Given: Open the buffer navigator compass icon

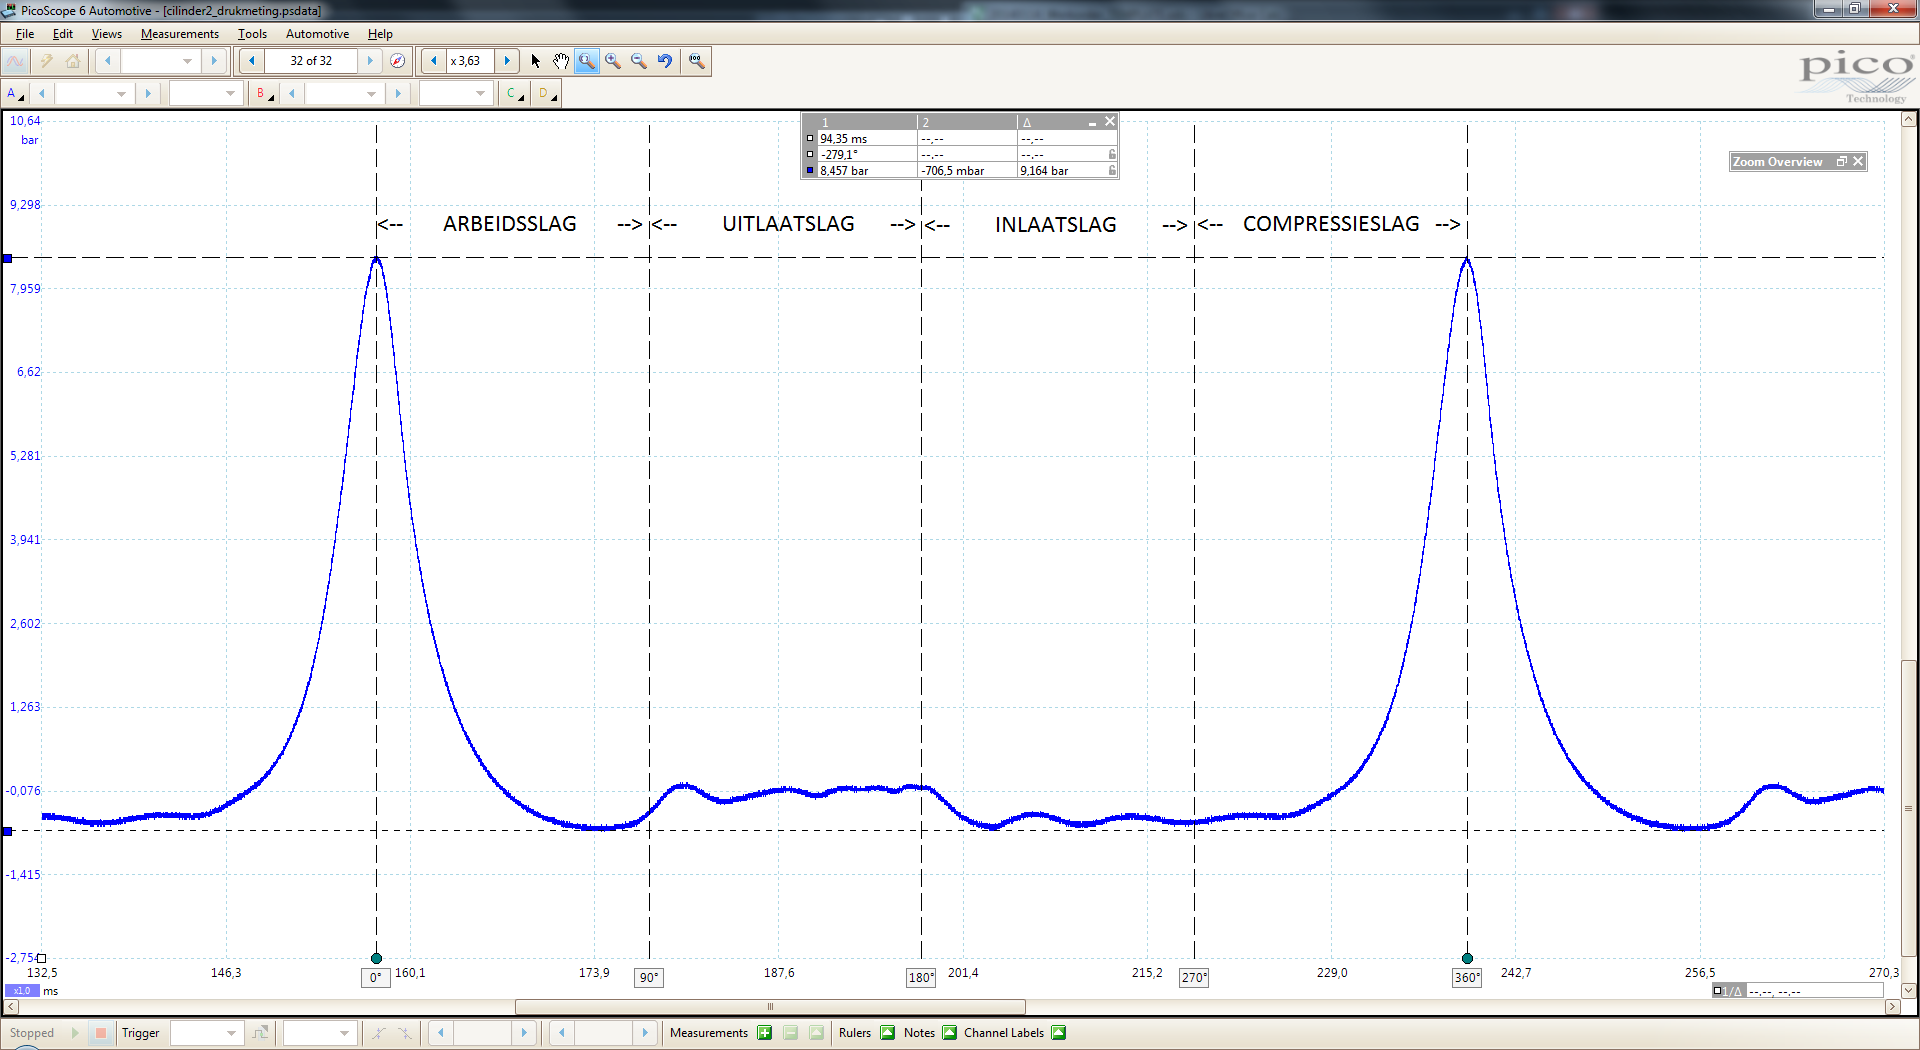Looking at the screenshot, I should (x=397, y=61).
